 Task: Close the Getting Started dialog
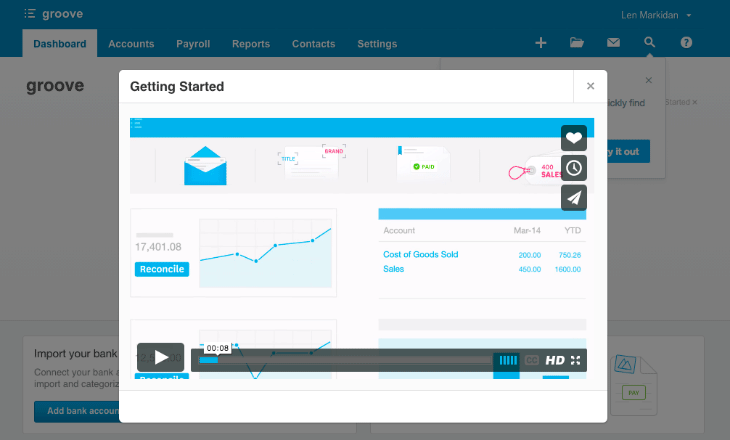point(590,87)
